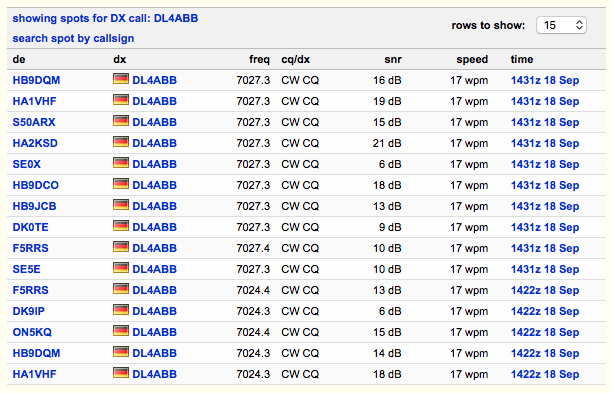The height and width of the screenshot is (393, 612).
Task: Click 'search spot by callsign' link
Action: tap(73, 38)
